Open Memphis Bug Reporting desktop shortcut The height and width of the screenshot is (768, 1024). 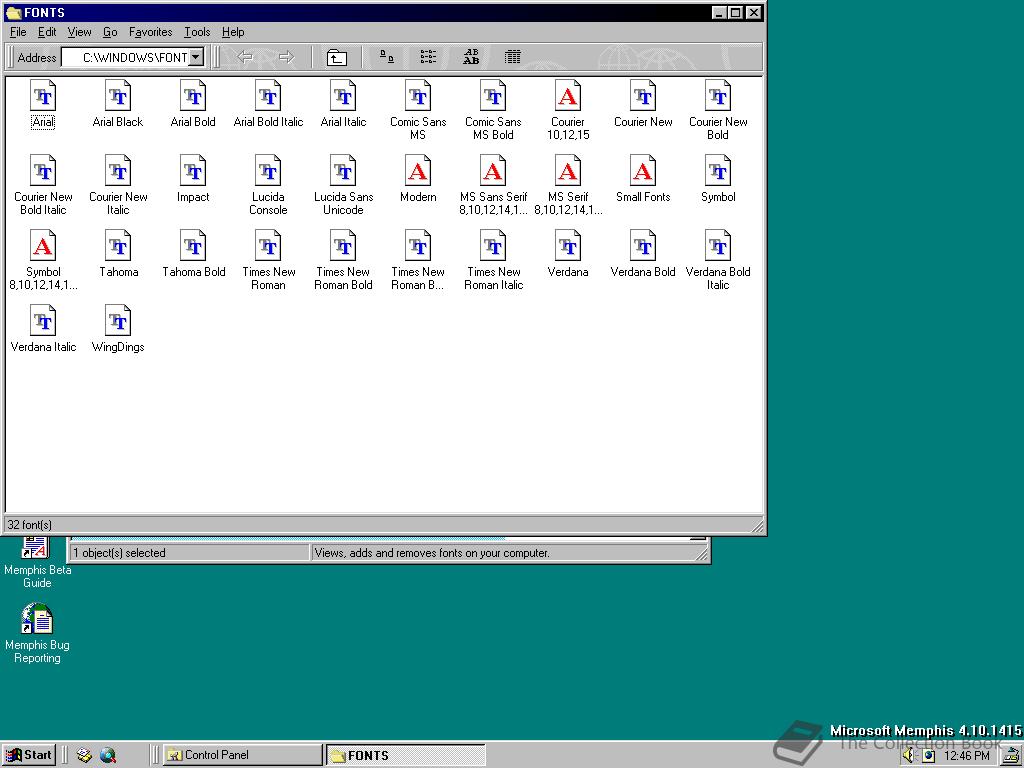[x=37, y=620]
